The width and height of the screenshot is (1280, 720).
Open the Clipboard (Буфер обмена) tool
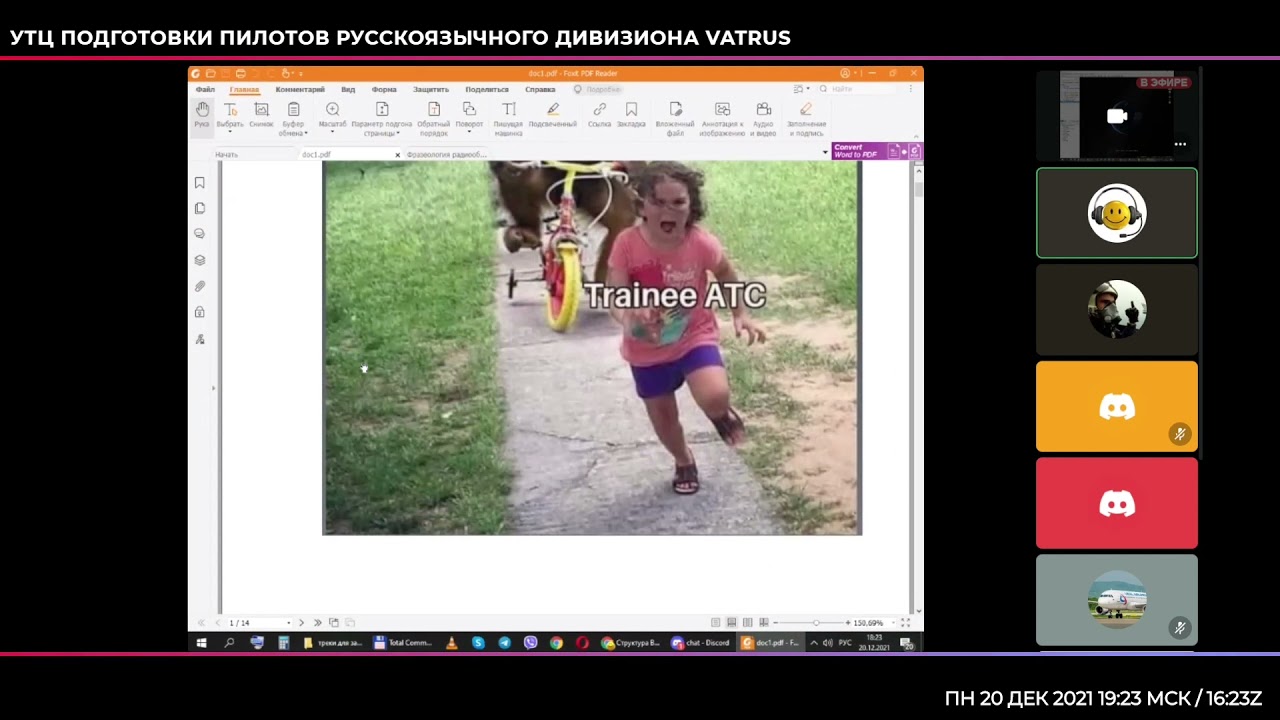click(293, 118)
